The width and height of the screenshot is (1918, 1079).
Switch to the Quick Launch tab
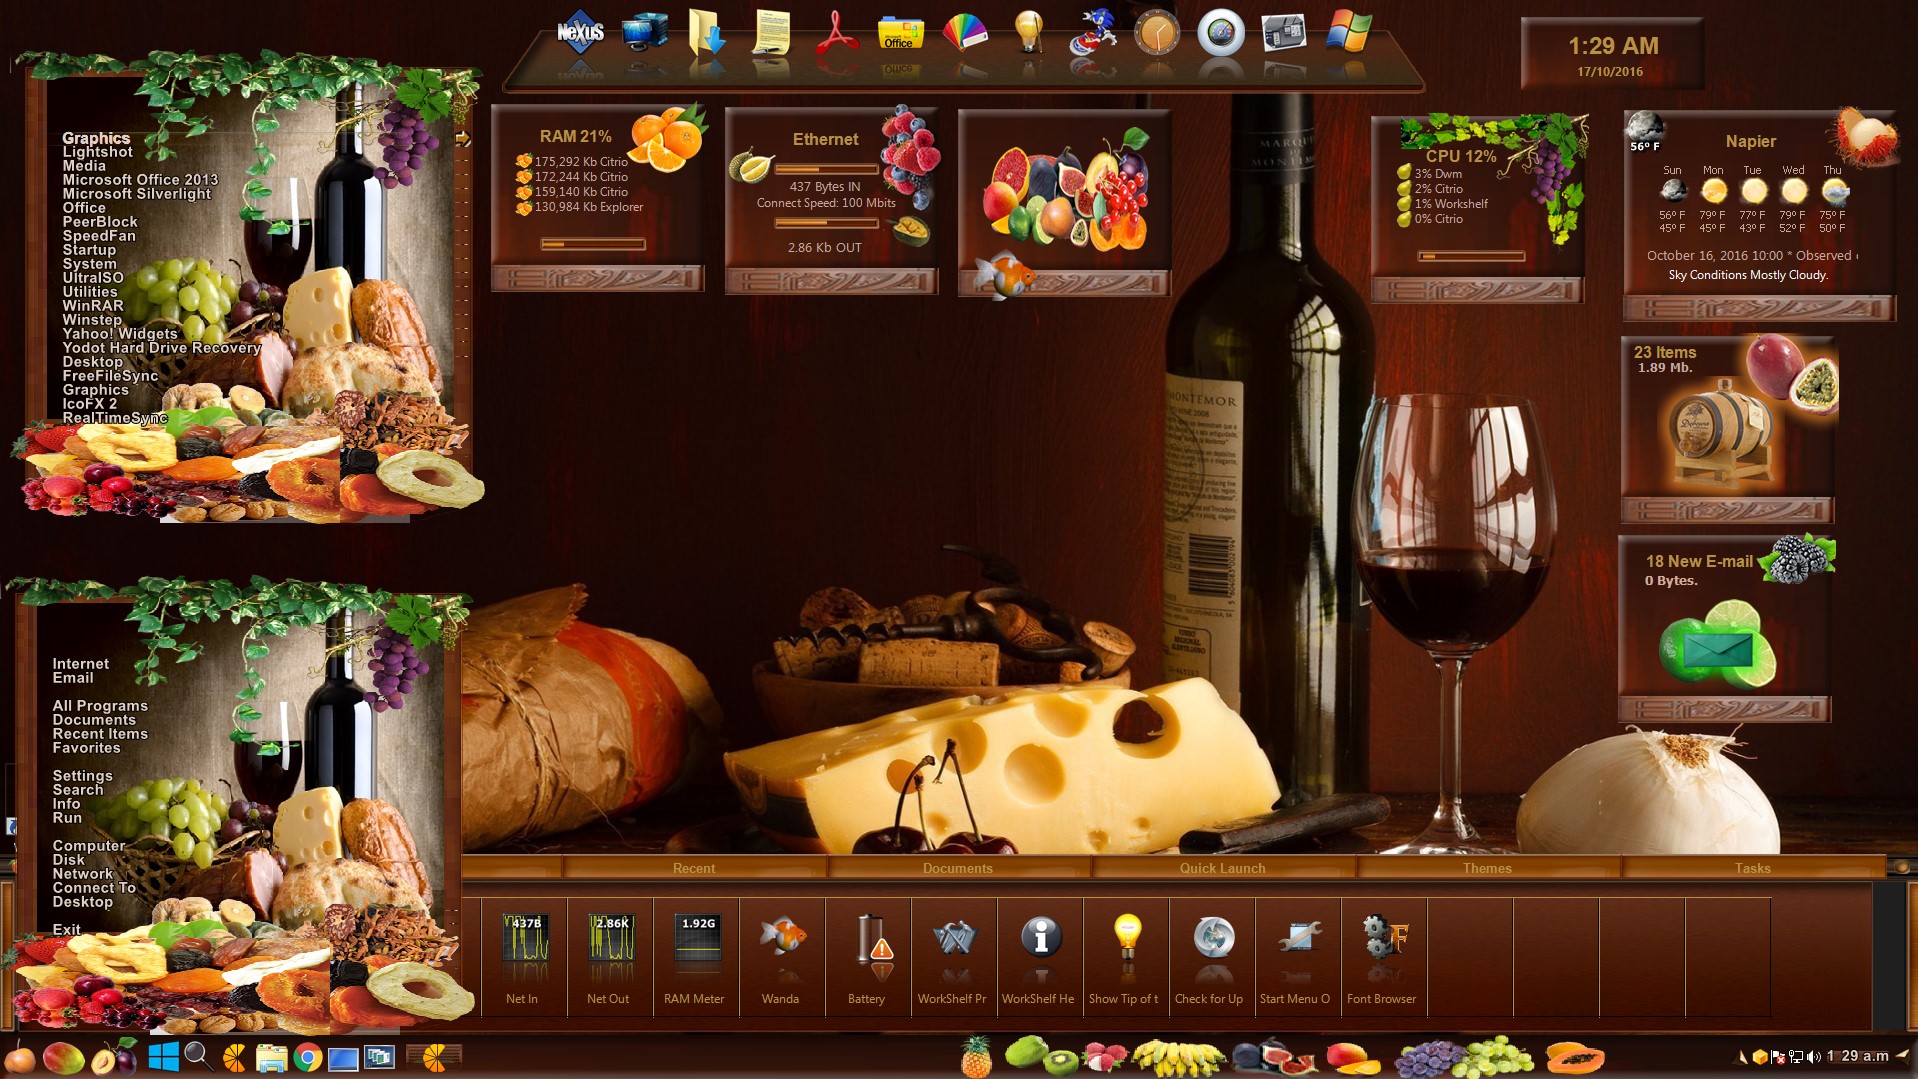[1222, 868]
